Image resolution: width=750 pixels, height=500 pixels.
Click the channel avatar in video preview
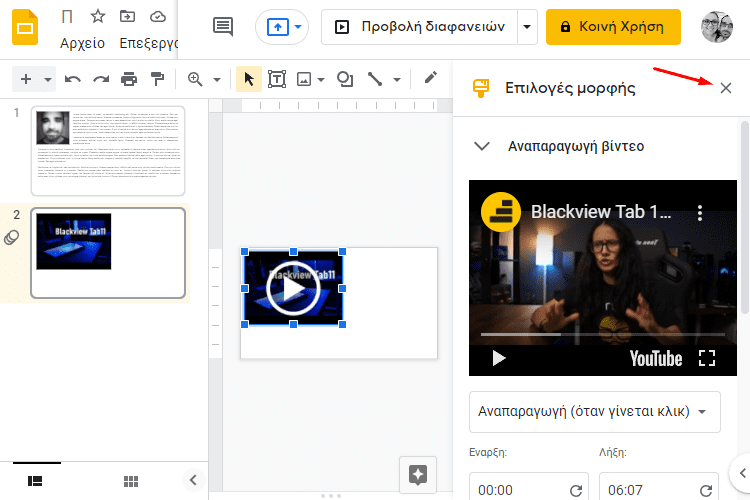coord(501,212)
